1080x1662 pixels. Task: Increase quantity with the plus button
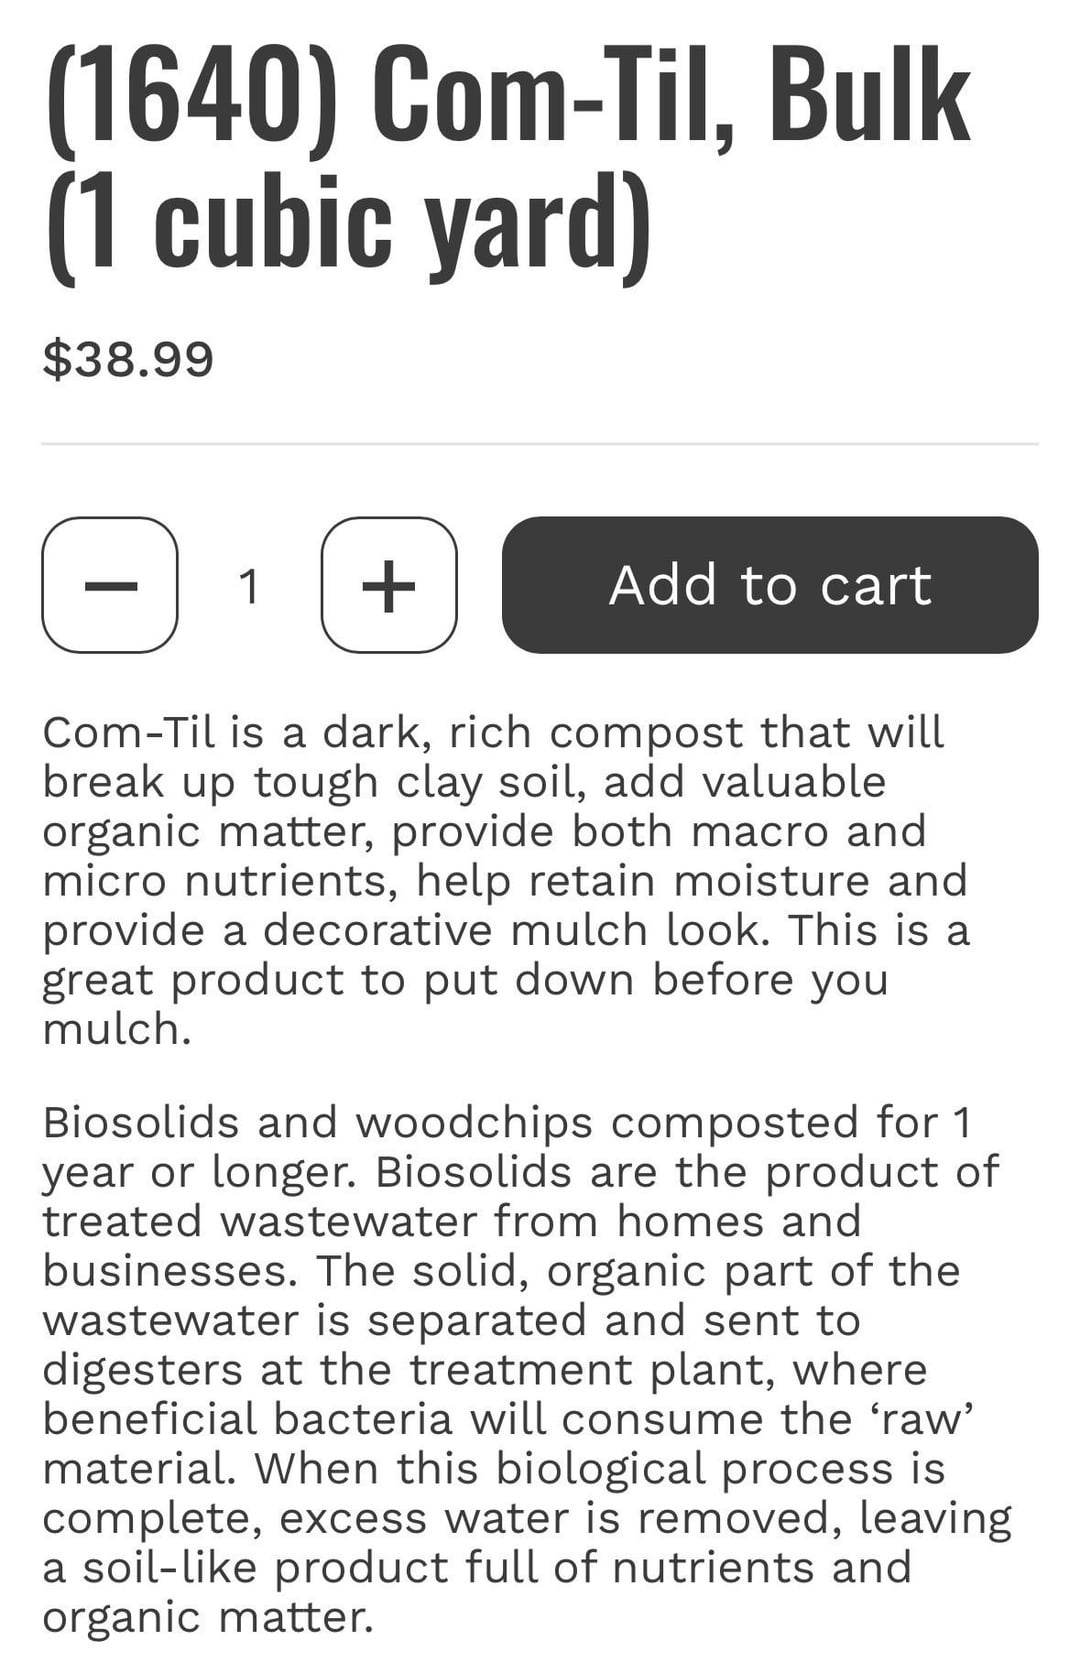(x=389, y=585)
